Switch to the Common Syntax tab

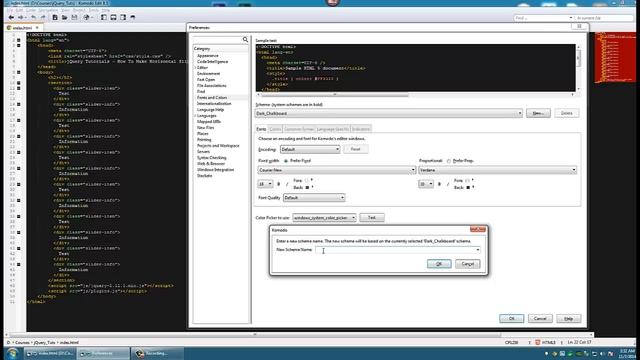click(299, 129)
